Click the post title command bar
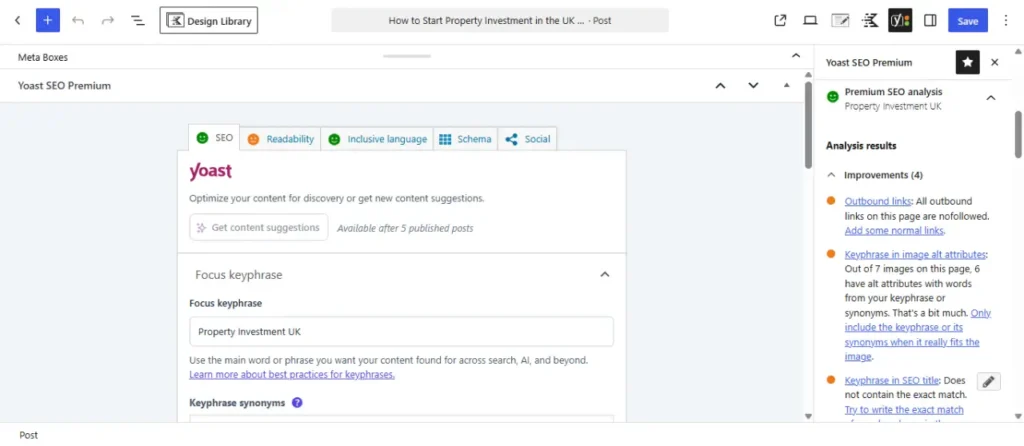 pyautogui.click(x=500, y=20)
